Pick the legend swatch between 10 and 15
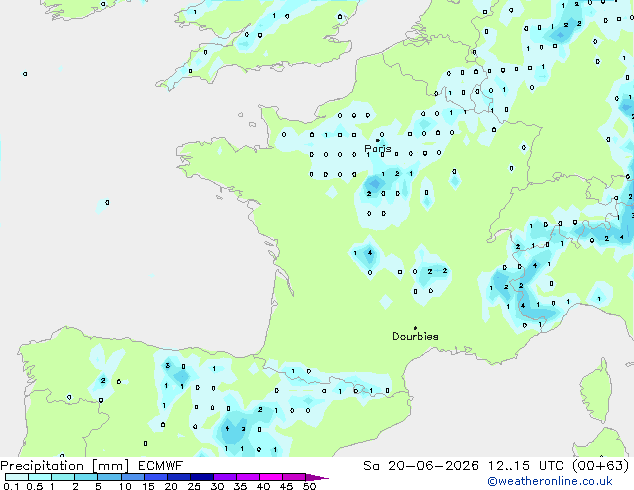Image resolution: width=634 pixels, height=490 pixels. (x=133, y=477)
